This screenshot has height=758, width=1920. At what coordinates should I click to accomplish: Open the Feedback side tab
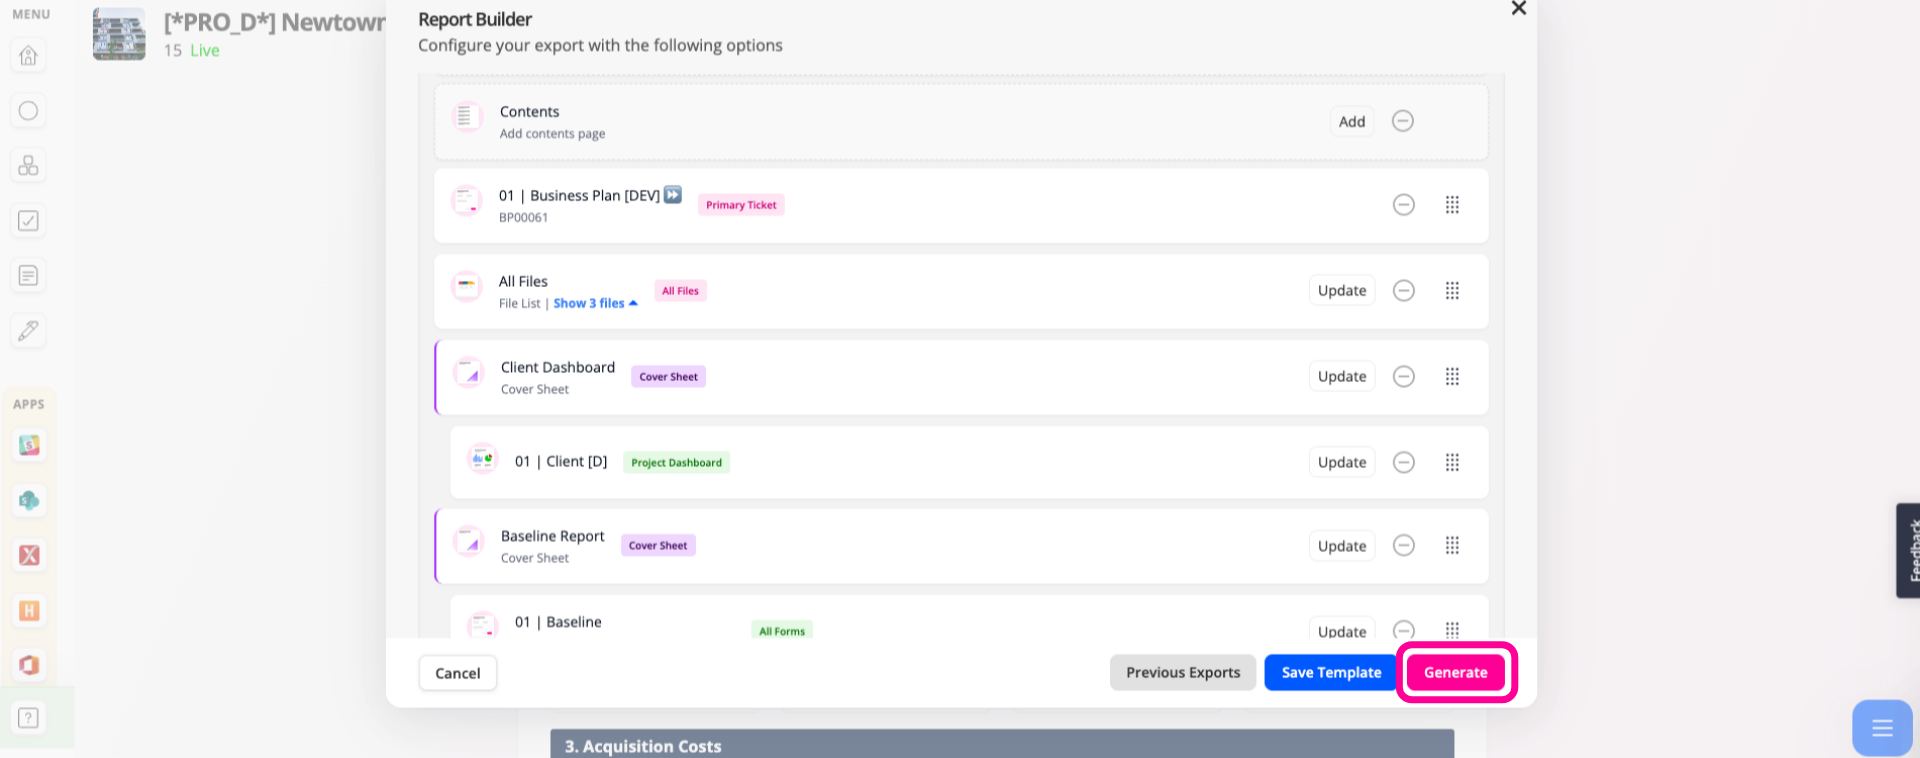point(1908,551)
